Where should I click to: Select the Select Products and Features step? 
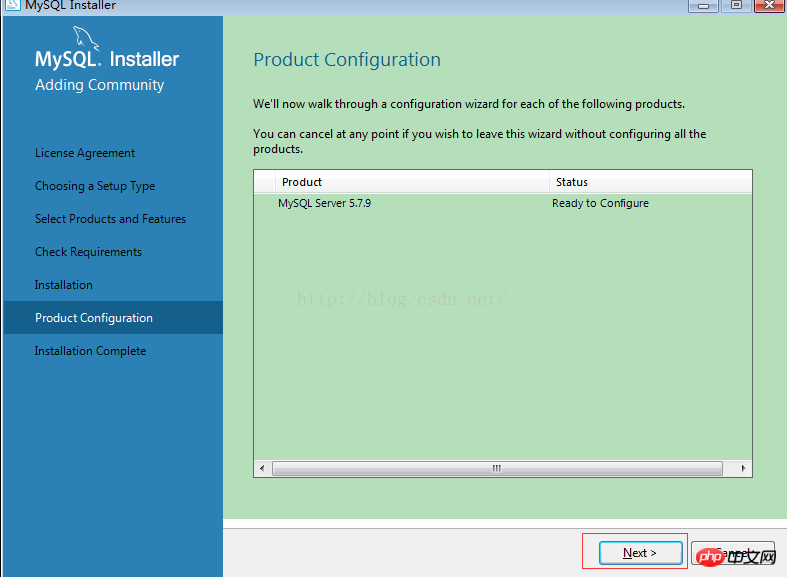(110, 219)
